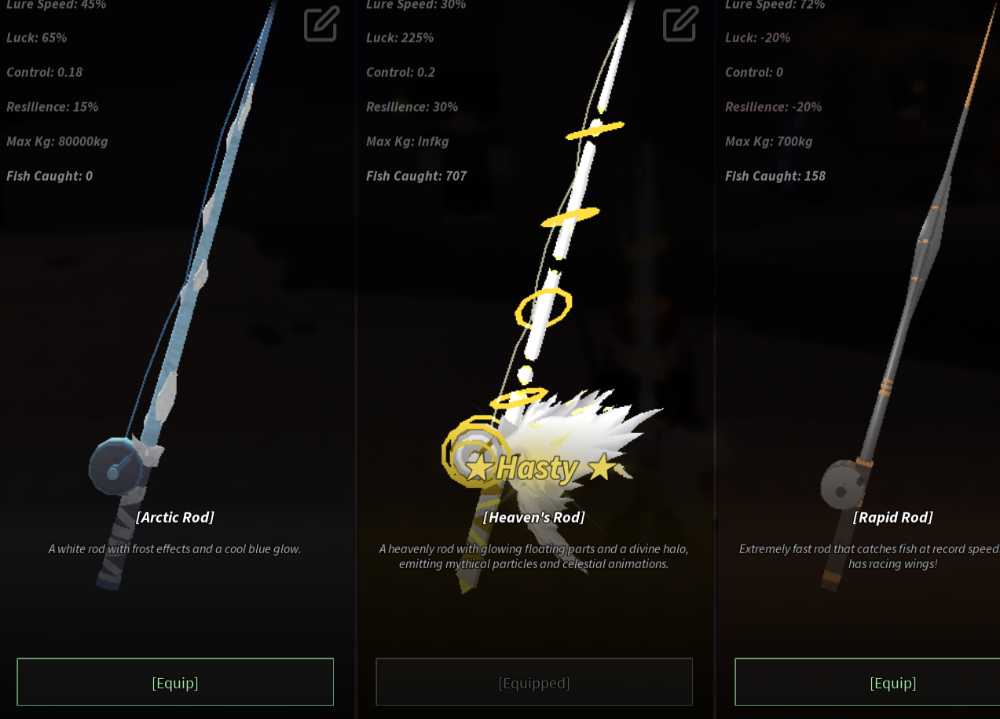
Task: Click Fish Caught: 707 stat
Action: click(x=416, y=176)
